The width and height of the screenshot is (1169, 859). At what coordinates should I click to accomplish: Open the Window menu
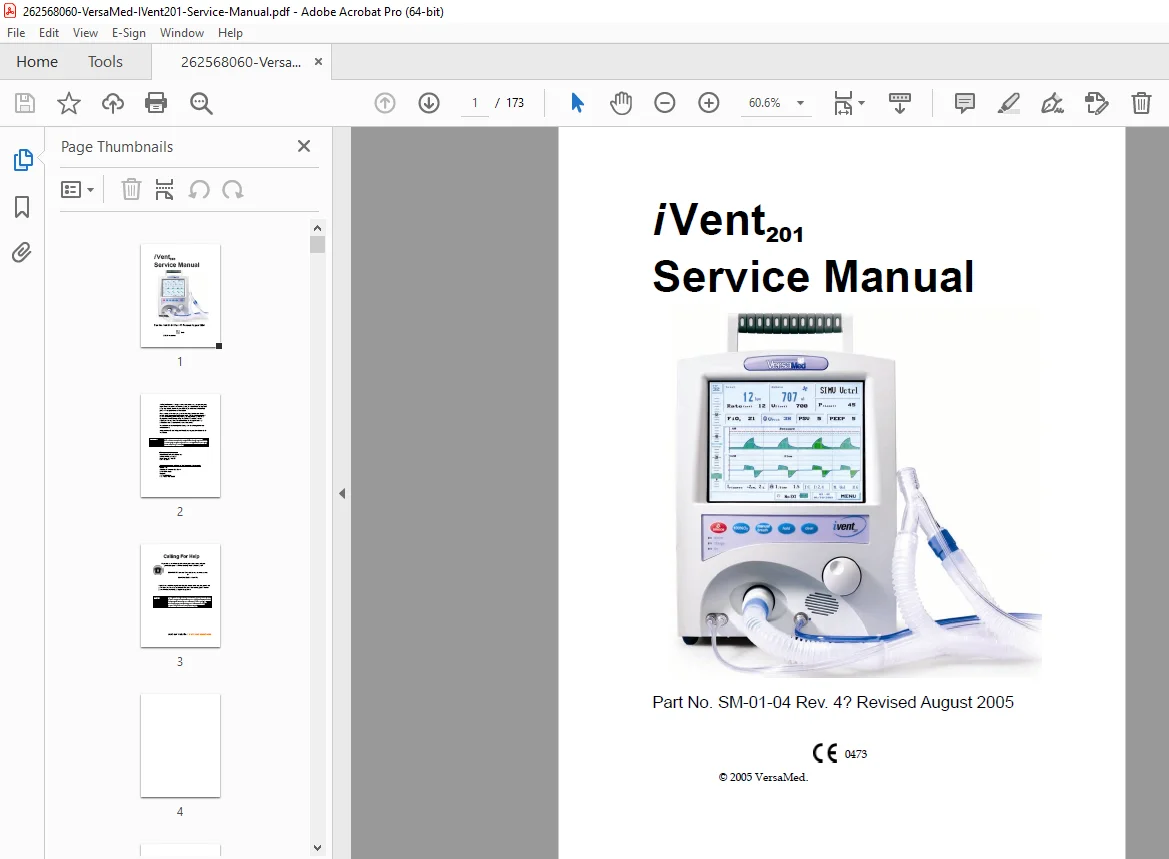click(182, 33)
